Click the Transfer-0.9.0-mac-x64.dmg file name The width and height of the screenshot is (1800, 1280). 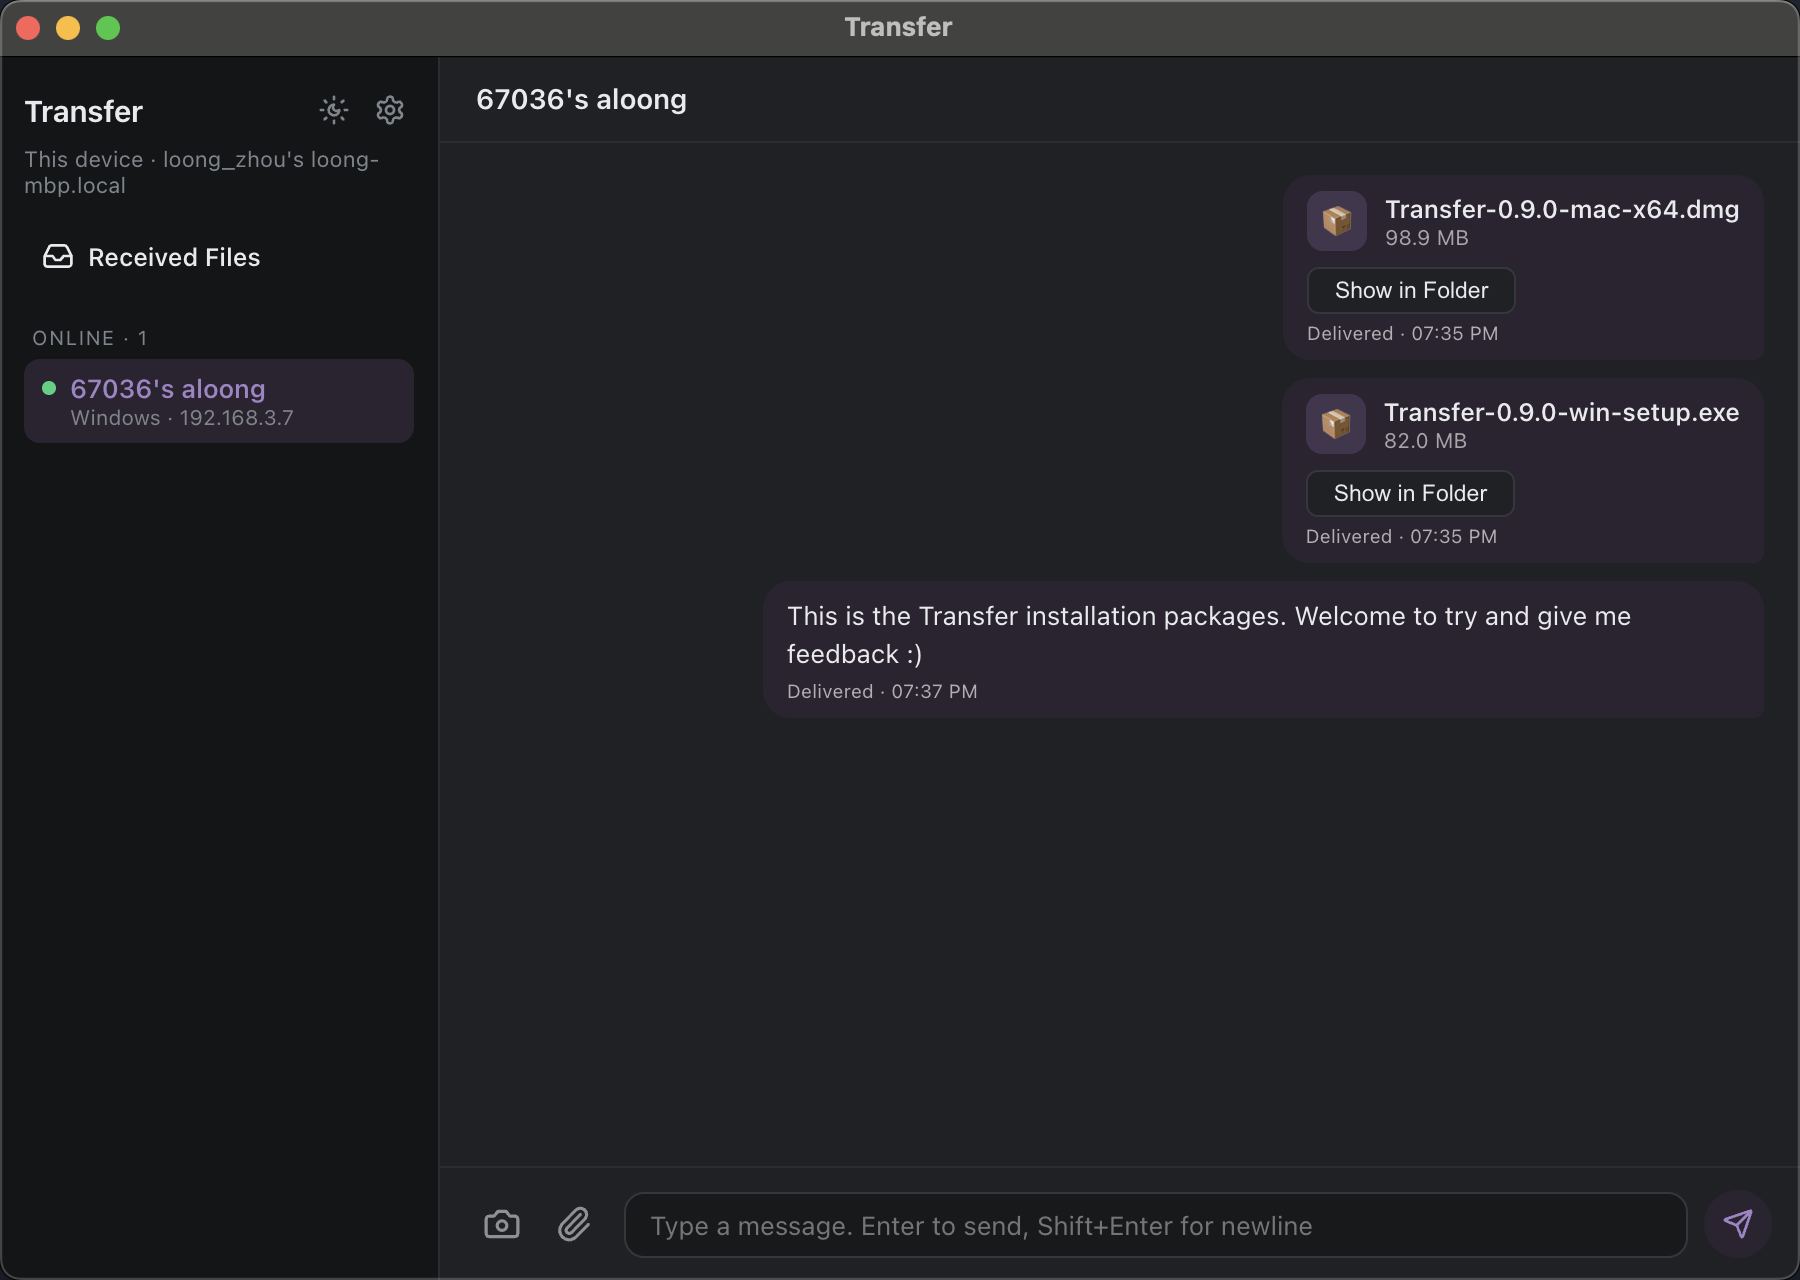[x=1562, y=209]
